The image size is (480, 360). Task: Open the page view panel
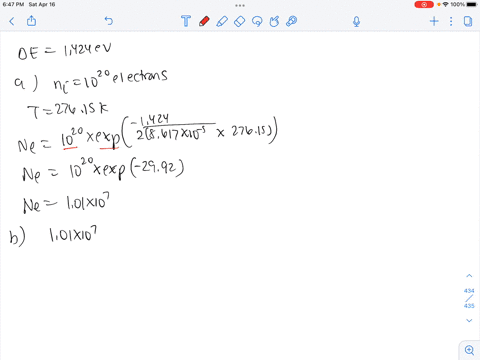click(x=468, y=21)
